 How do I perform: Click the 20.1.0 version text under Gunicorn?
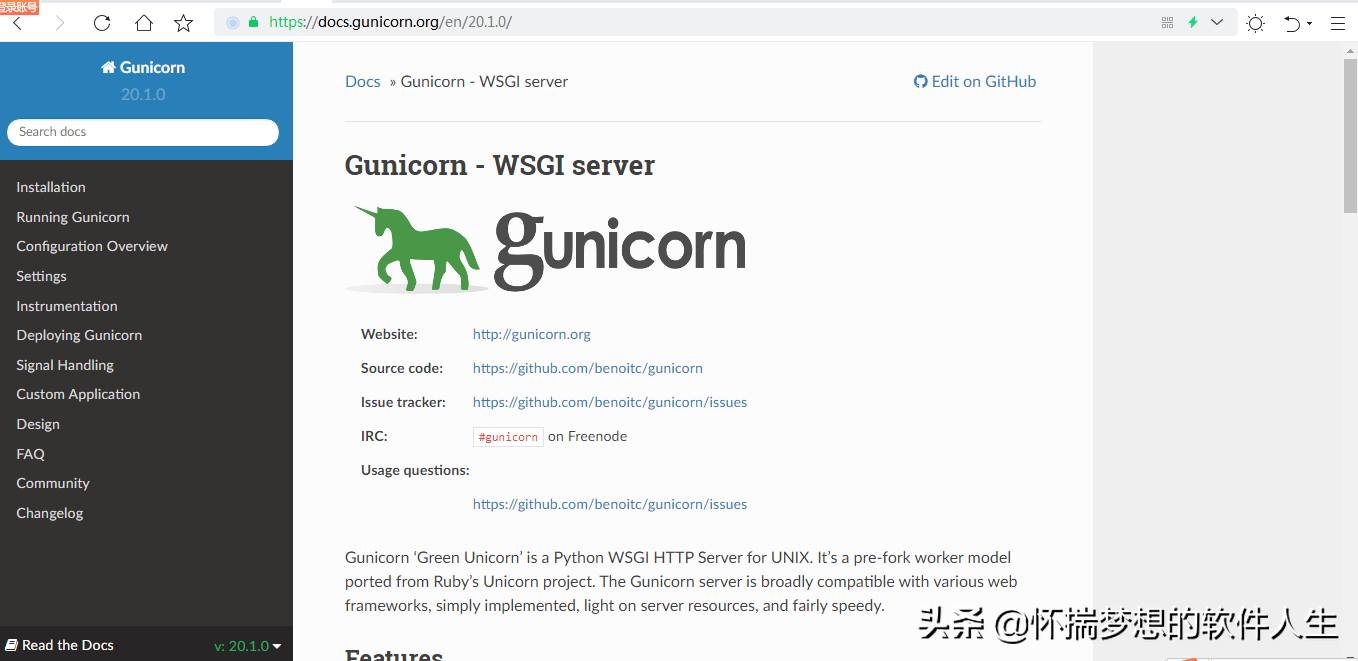tap(143, 95)
